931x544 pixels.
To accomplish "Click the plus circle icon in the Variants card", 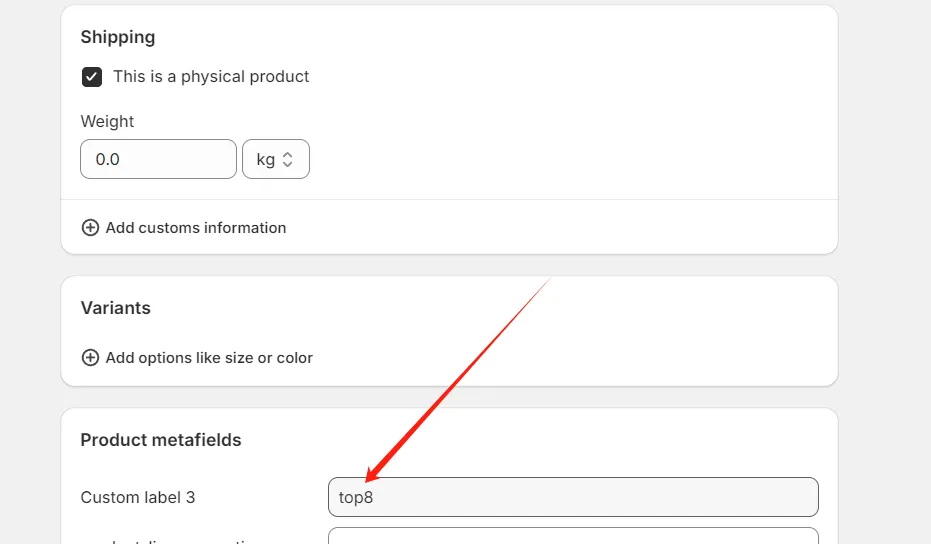I will 90,358.
